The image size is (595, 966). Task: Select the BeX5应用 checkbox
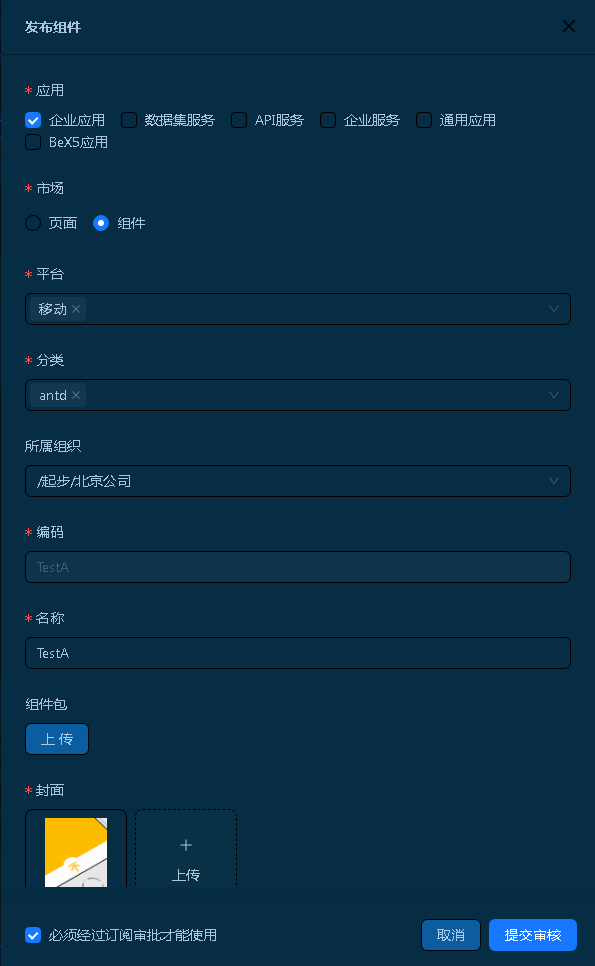(33, 142)
